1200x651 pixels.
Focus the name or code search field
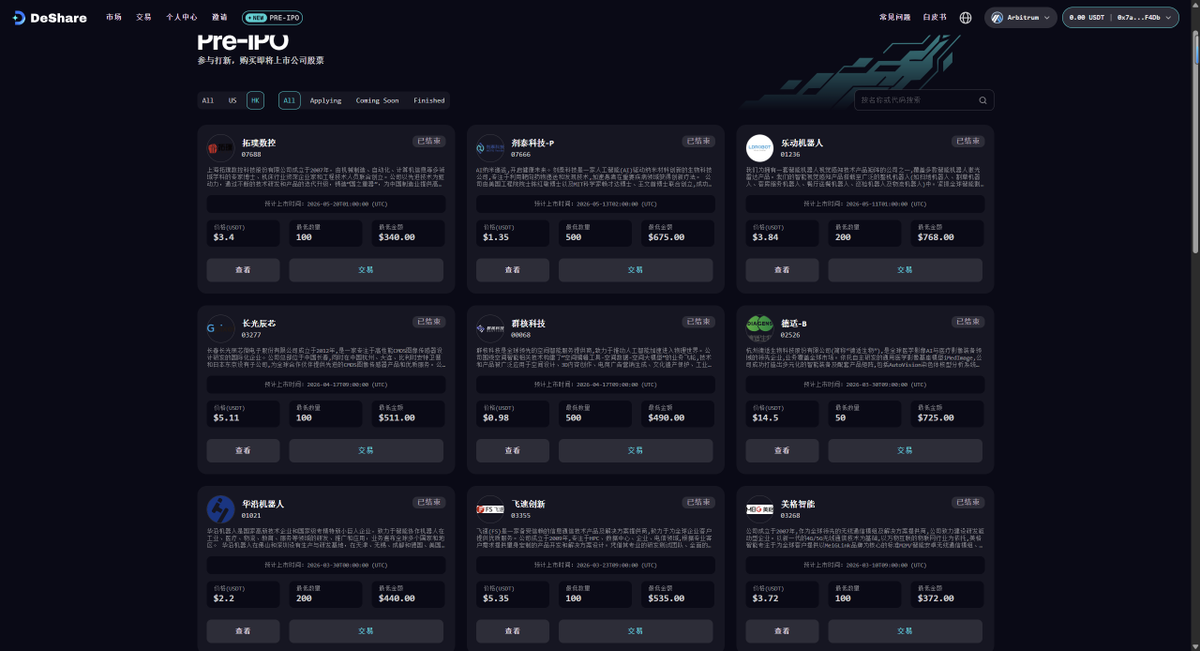coord(924,100)
